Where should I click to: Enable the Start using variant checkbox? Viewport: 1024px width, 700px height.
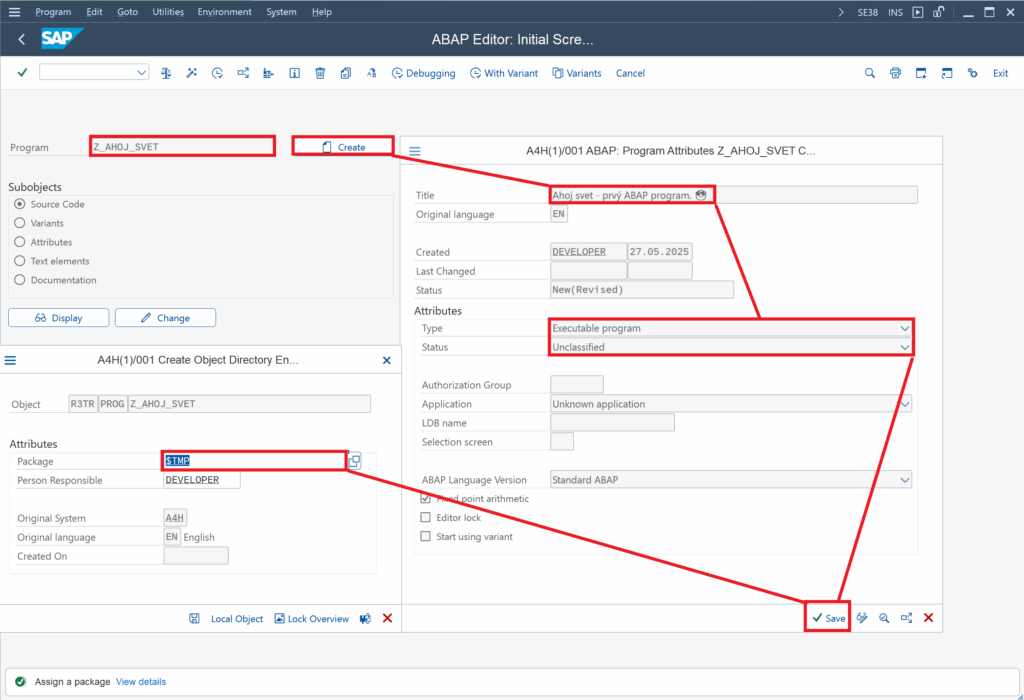(x=426, y=536)
